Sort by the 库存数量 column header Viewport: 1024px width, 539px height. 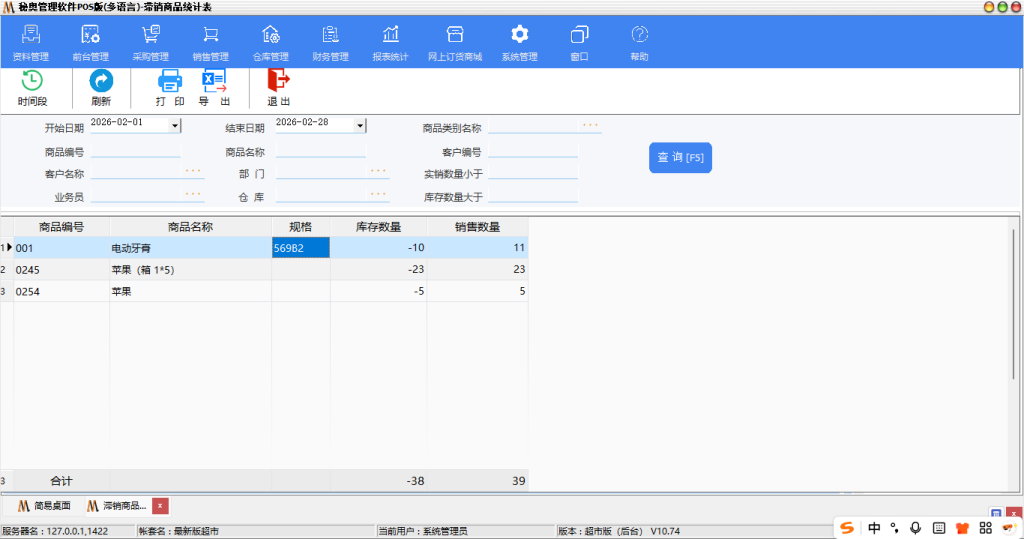point(378,227)
